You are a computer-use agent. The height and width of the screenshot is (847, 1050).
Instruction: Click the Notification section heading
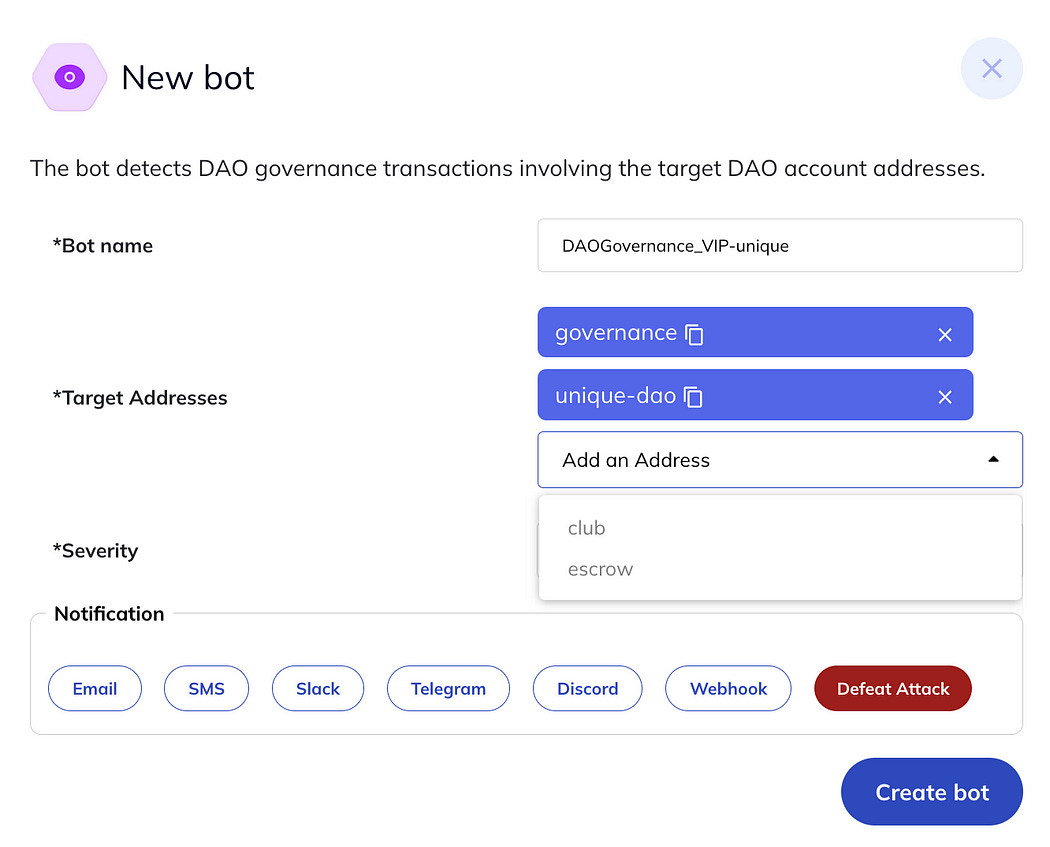pyautogui.click(x=109, y=614)
